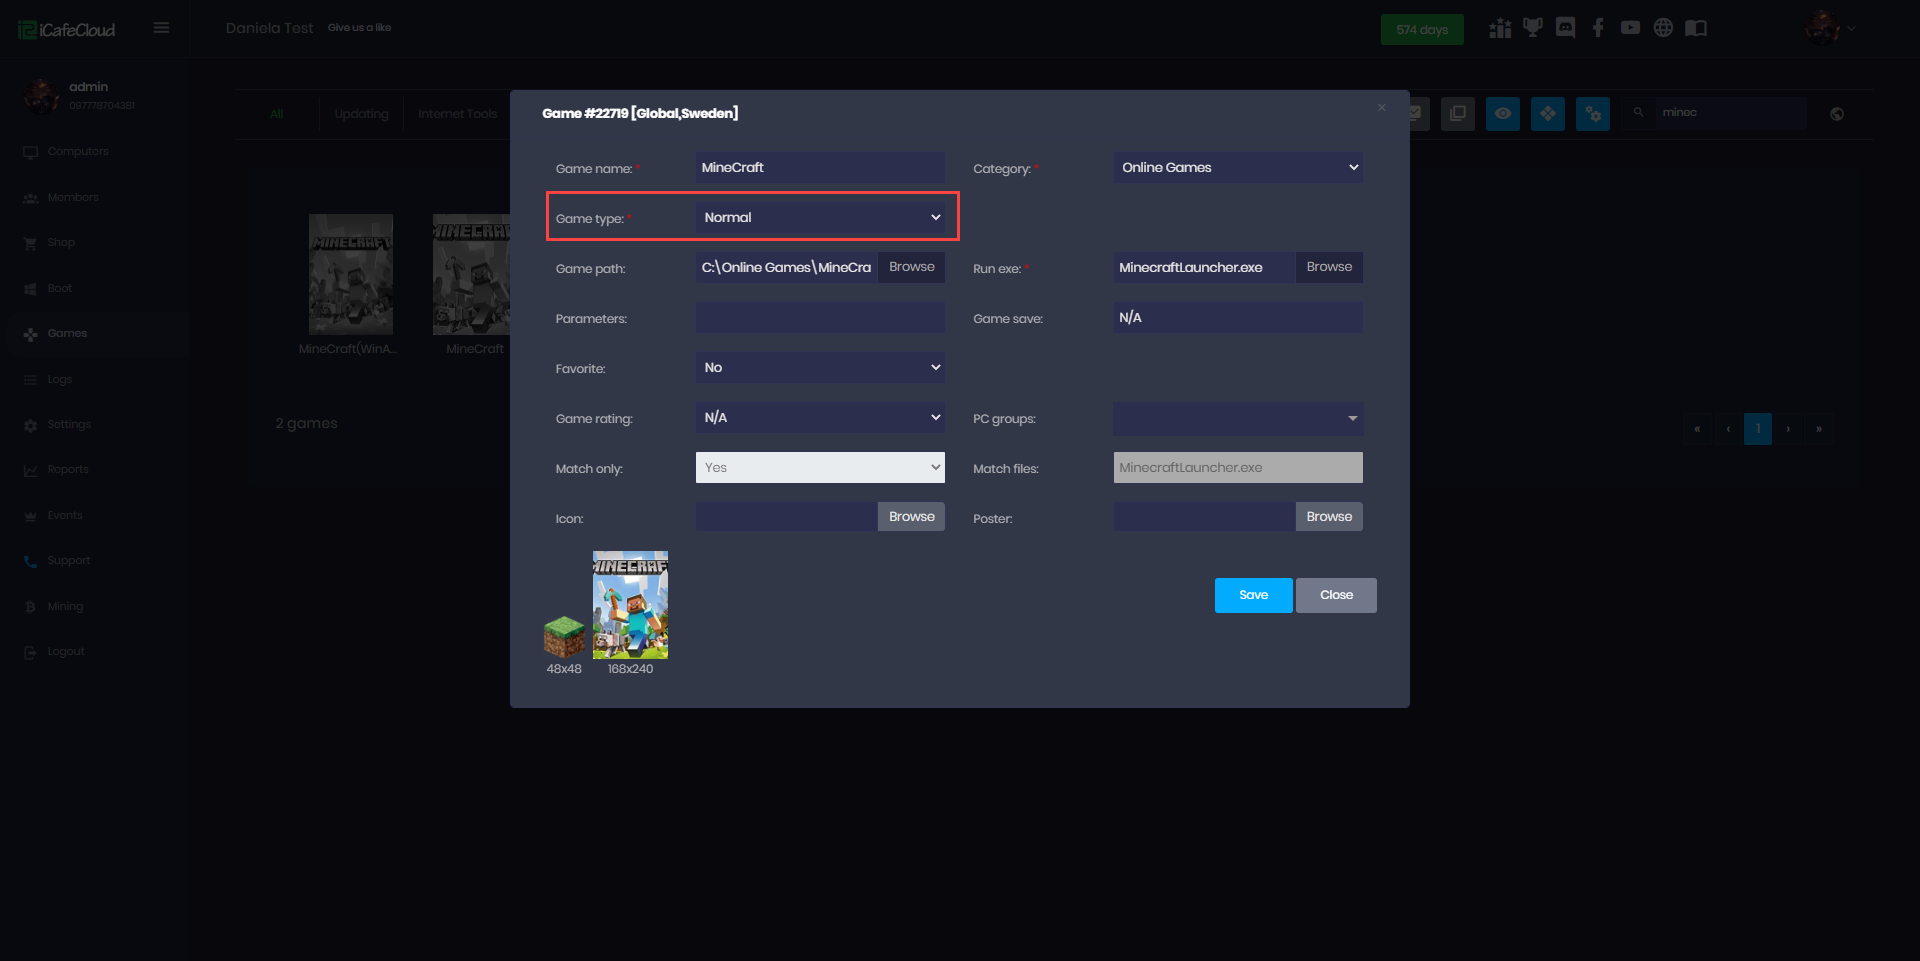This screenshot has width=1920, height=961.
Task: Click the leaderboard stars icon in header
Action: [1500, 28]
